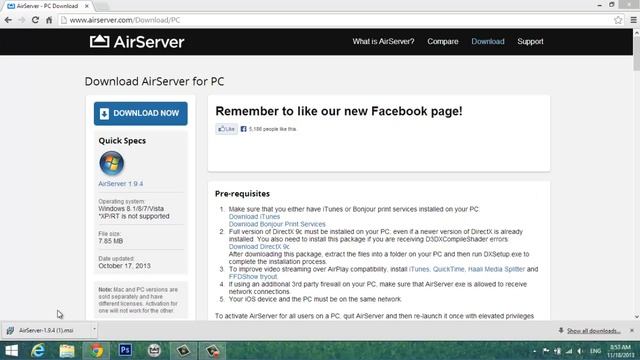Click the browser forward arrow
Image resolution: width=640 pixels, height=360 pixels.
[x=22, y=20]
